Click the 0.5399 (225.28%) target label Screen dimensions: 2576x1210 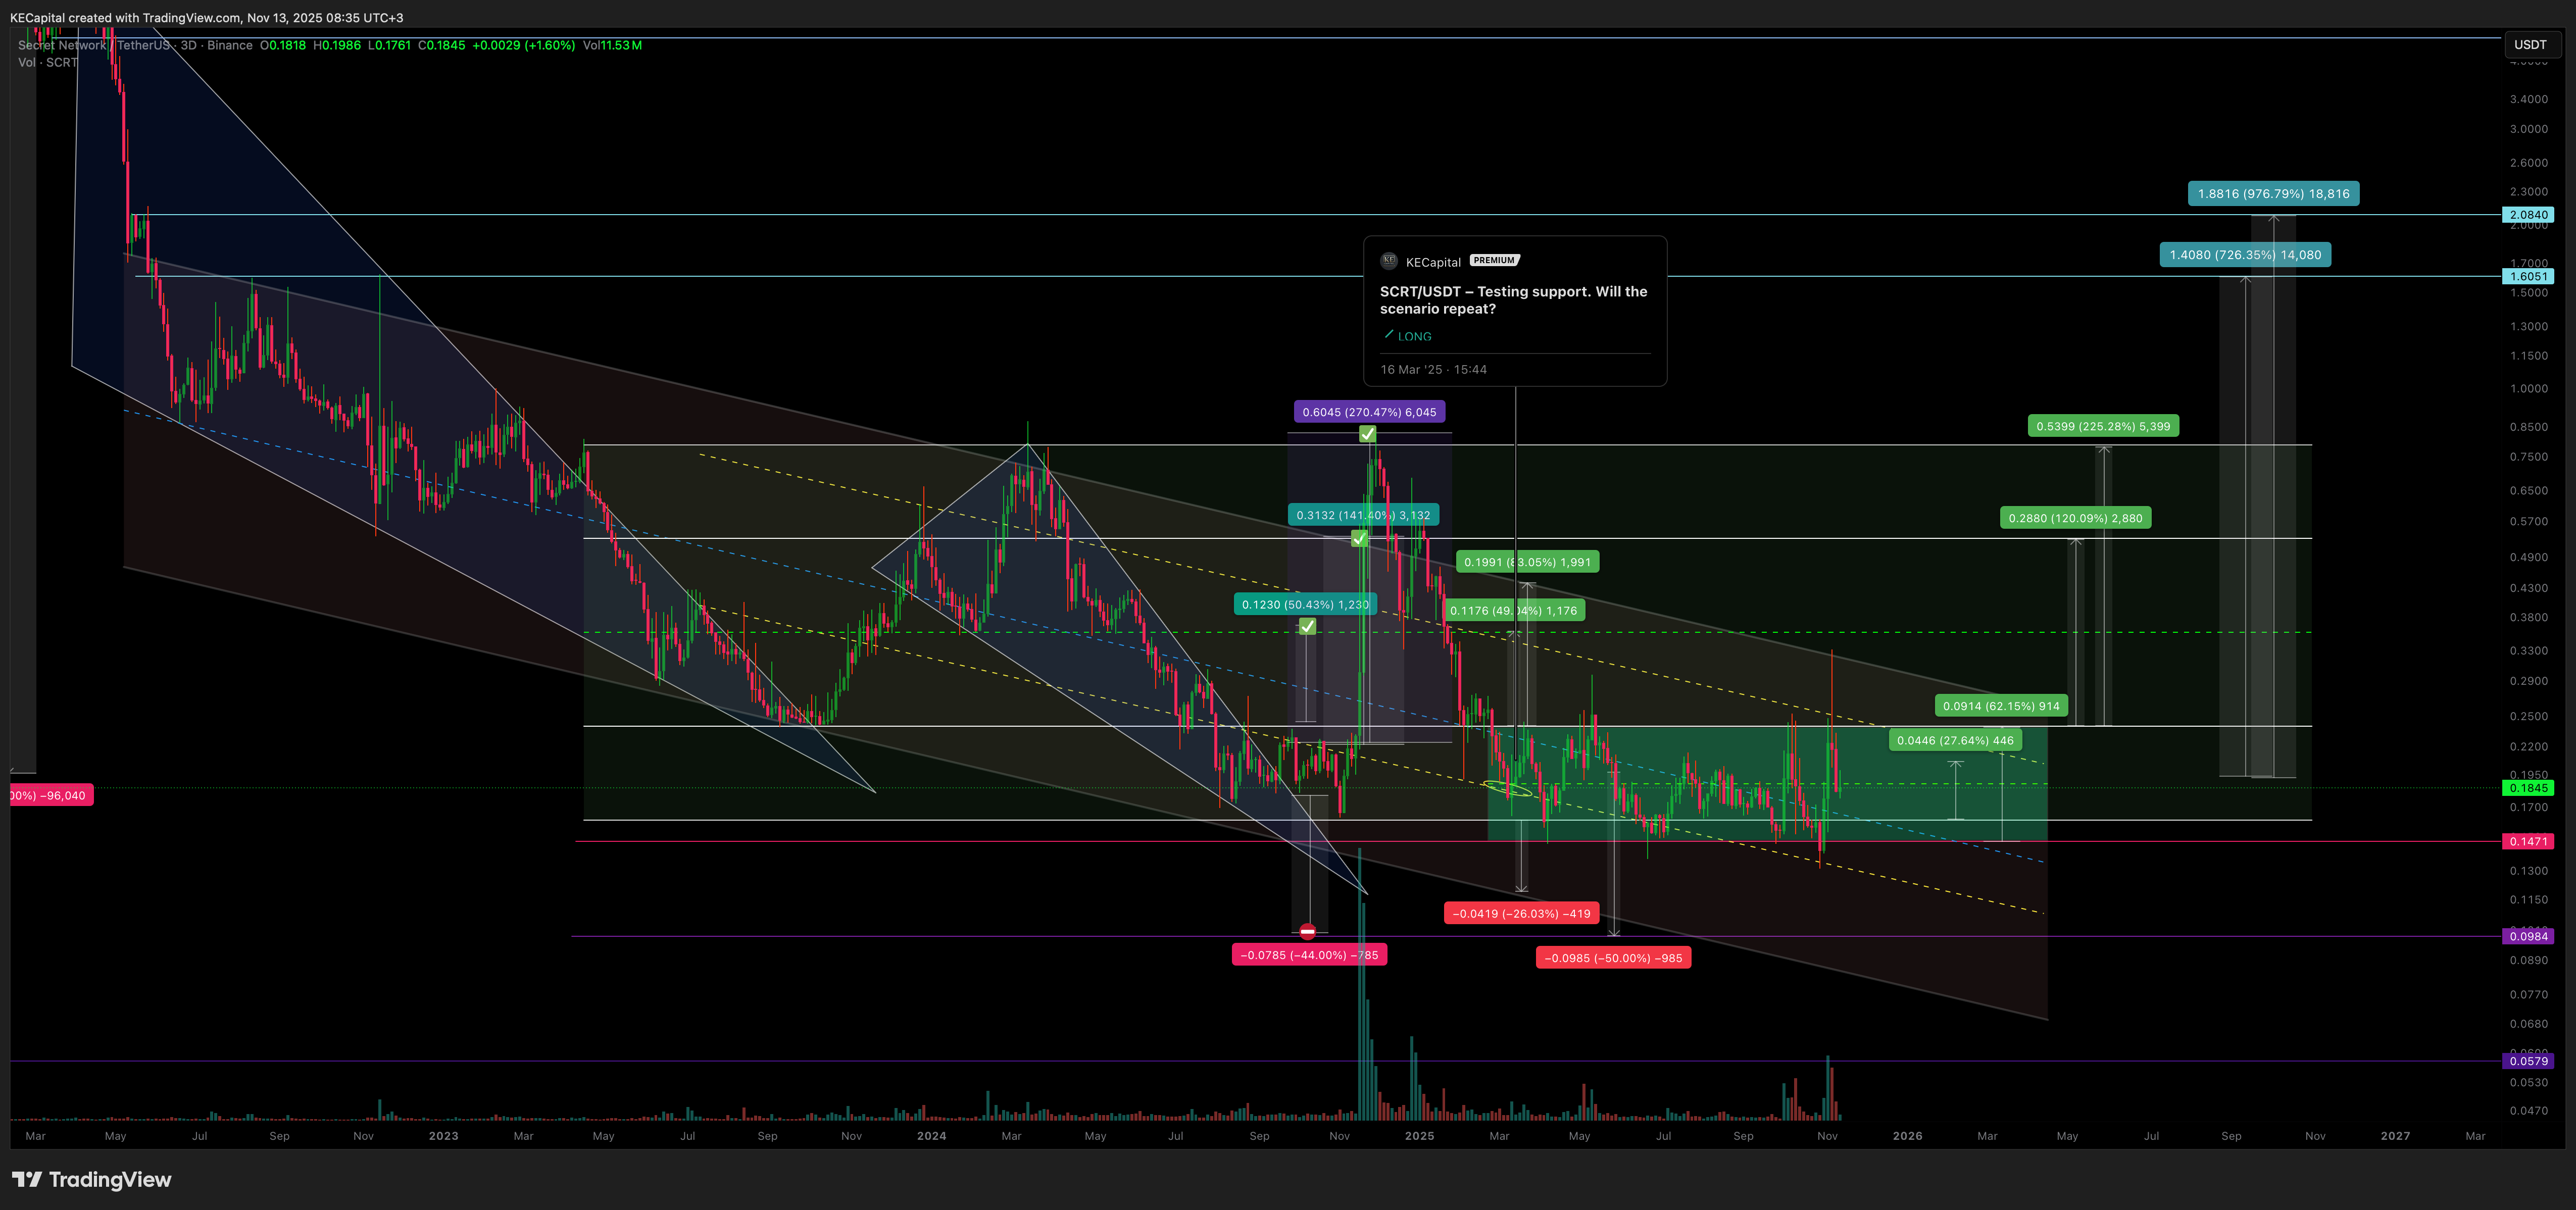[2103, 426]
